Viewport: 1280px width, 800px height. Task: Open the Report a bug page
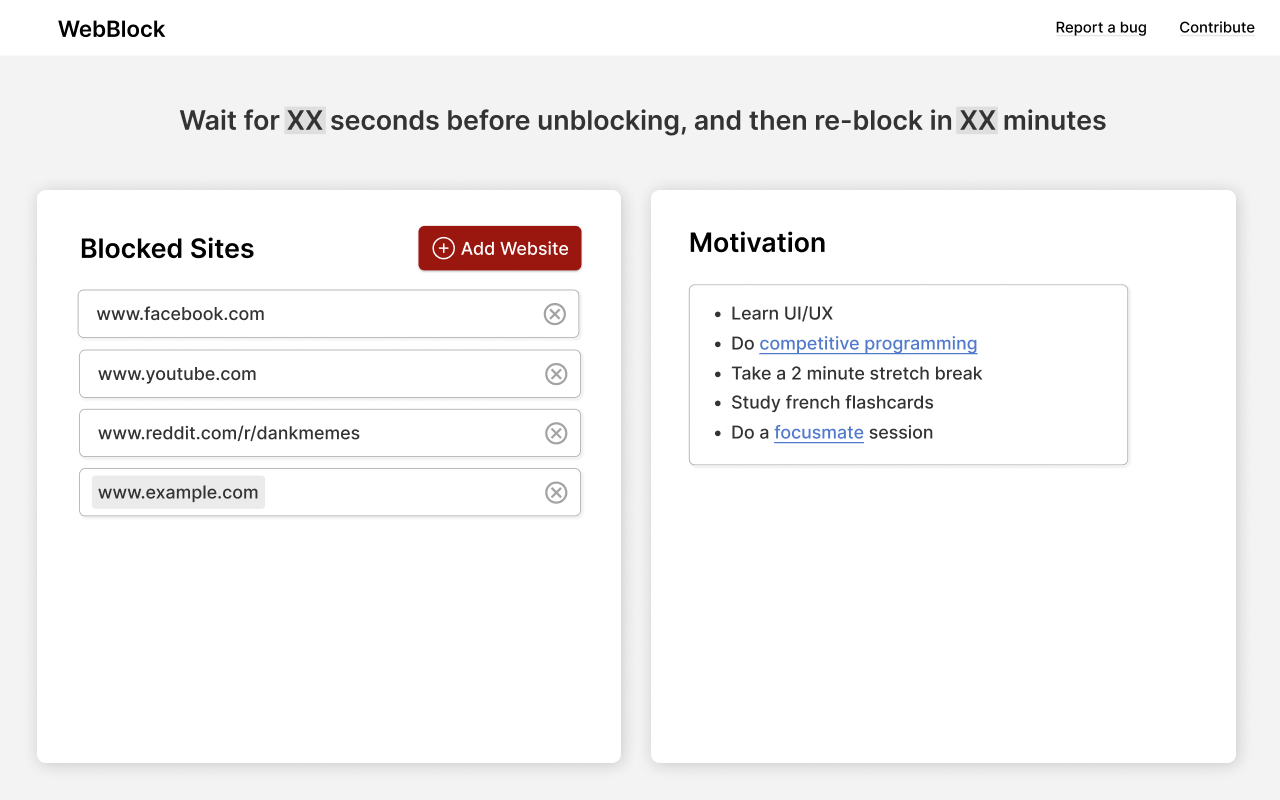point(1101,28)
